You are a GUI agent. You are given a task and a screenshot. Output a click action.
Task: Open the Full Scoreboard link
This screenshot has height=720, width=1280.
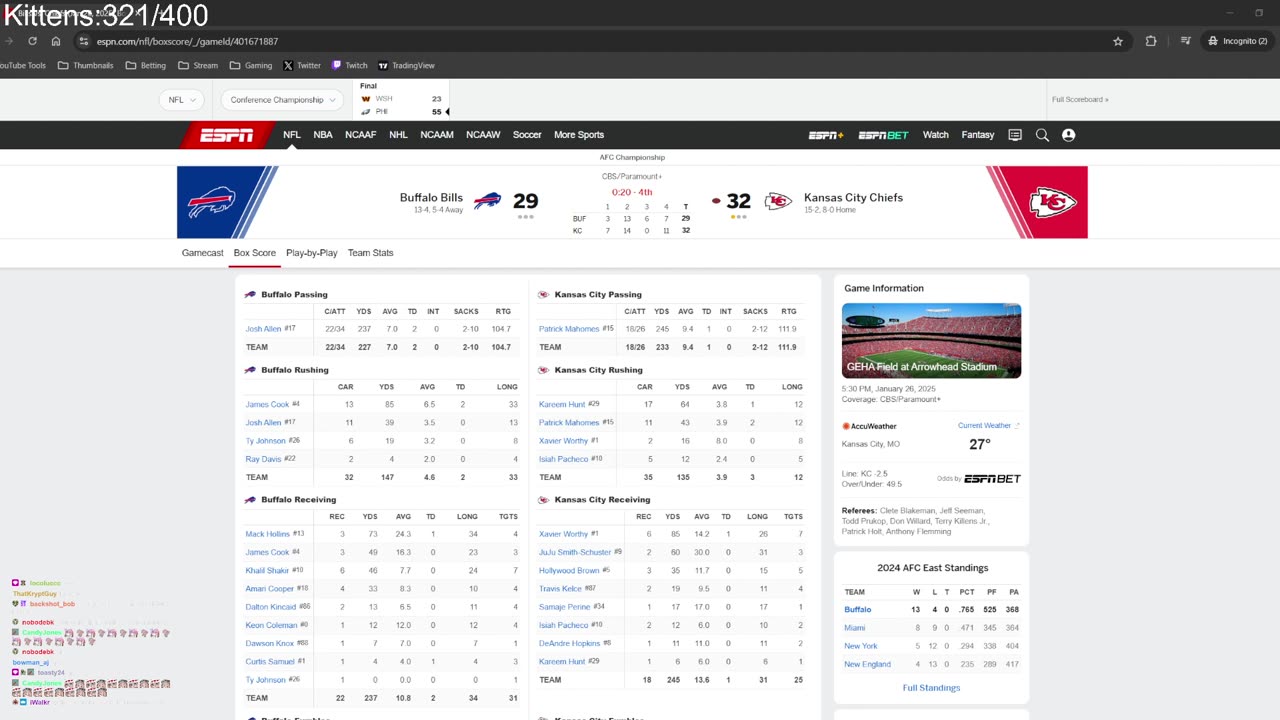click(1080, 100)
